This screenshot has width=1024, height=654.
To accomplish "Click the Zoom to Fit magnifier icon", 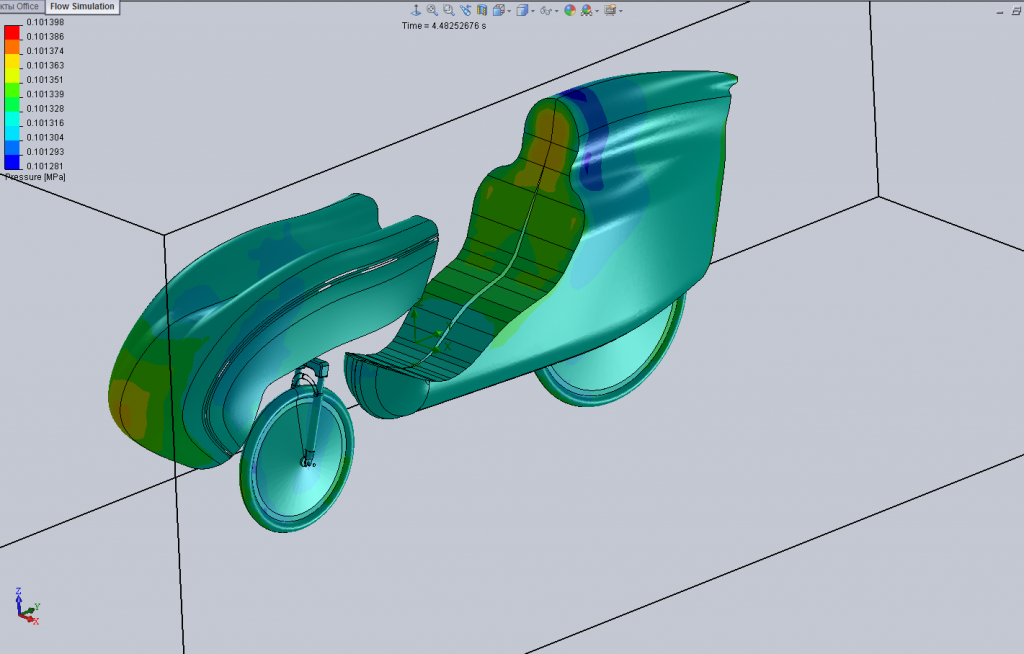I will pyautogui.click(x=432, y=10).
